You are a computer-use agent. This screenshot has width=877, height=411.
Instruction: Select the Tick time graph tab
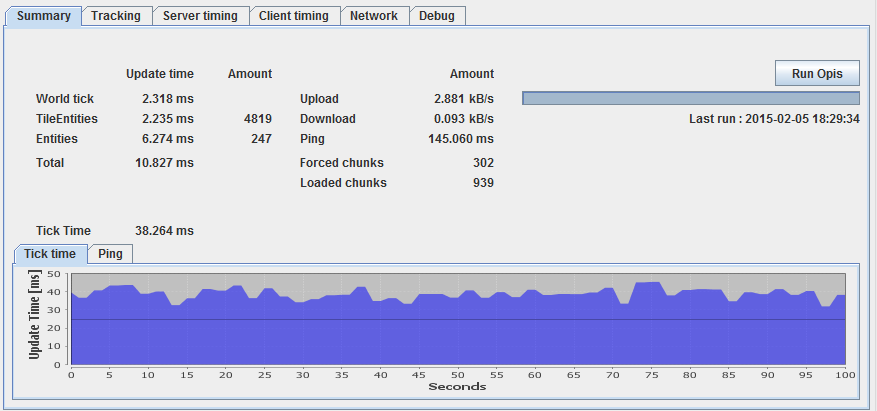pos(50,254)
